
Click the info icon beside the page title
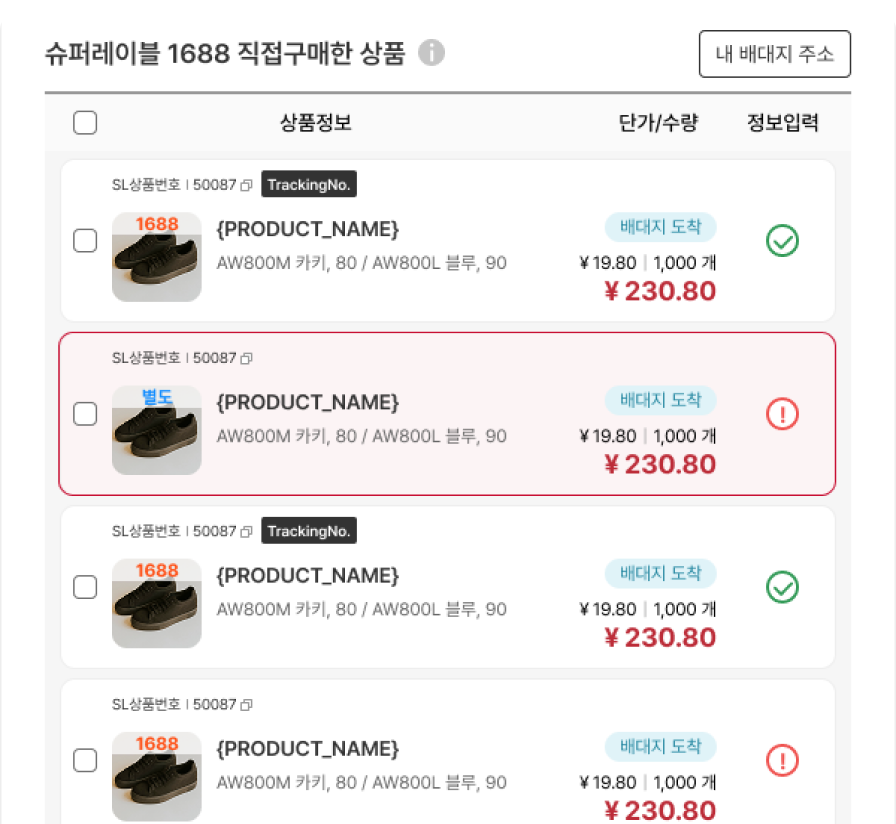click(x=431, y=53)
